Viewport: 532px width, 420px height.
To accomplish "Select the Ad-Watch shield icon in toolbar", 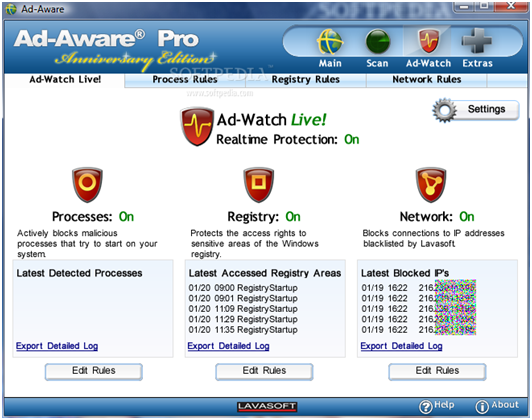I will [428, 41].
